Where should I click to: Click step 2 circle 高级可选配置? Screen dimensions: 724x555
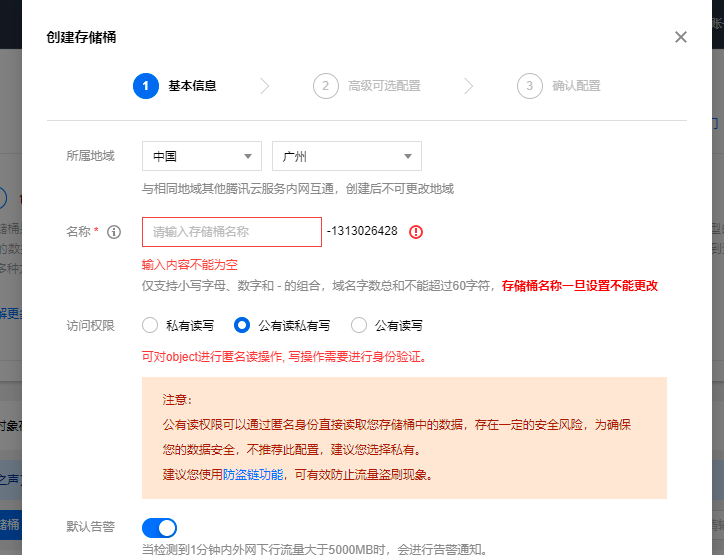[x=325, y=86]
